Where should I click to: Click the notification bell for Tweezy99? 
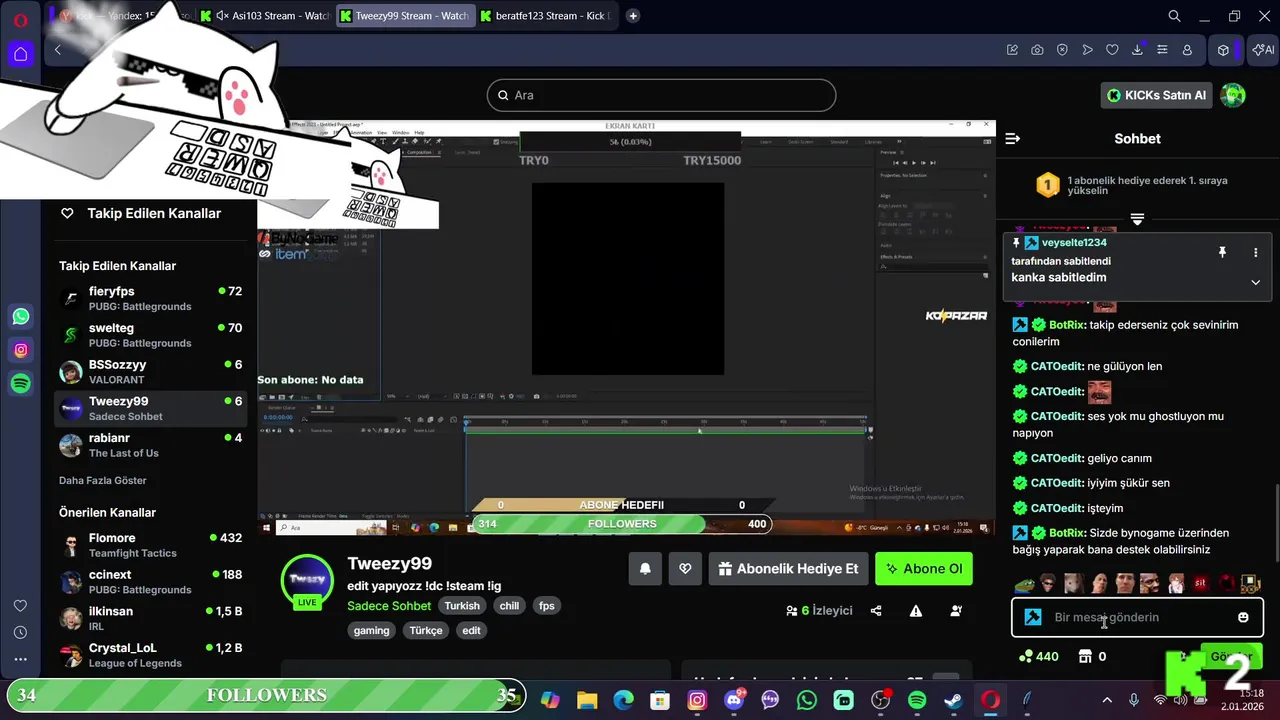645,569
